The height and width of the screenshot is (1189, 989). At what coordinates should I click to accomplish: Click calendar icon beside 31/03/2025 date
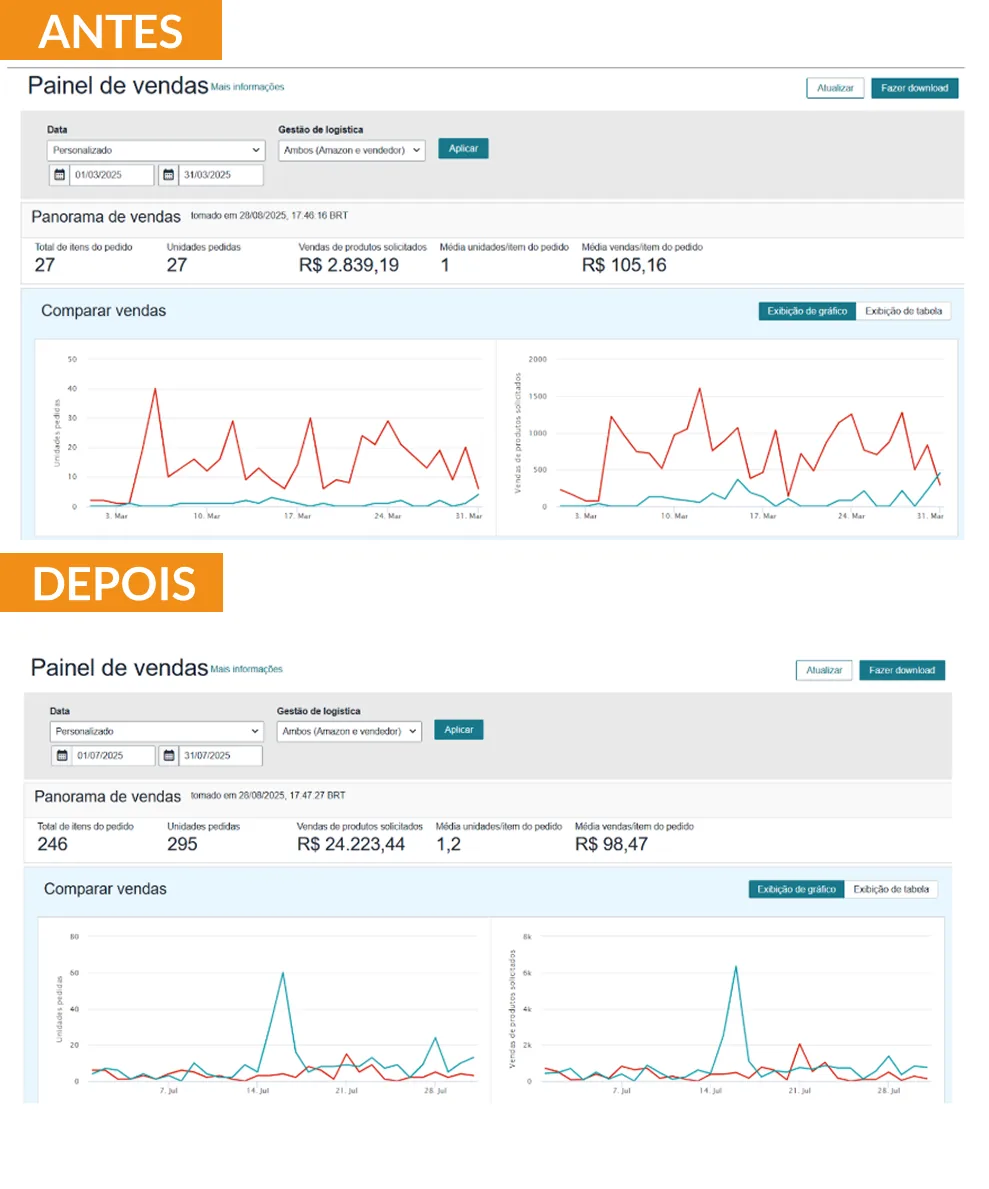168,175
